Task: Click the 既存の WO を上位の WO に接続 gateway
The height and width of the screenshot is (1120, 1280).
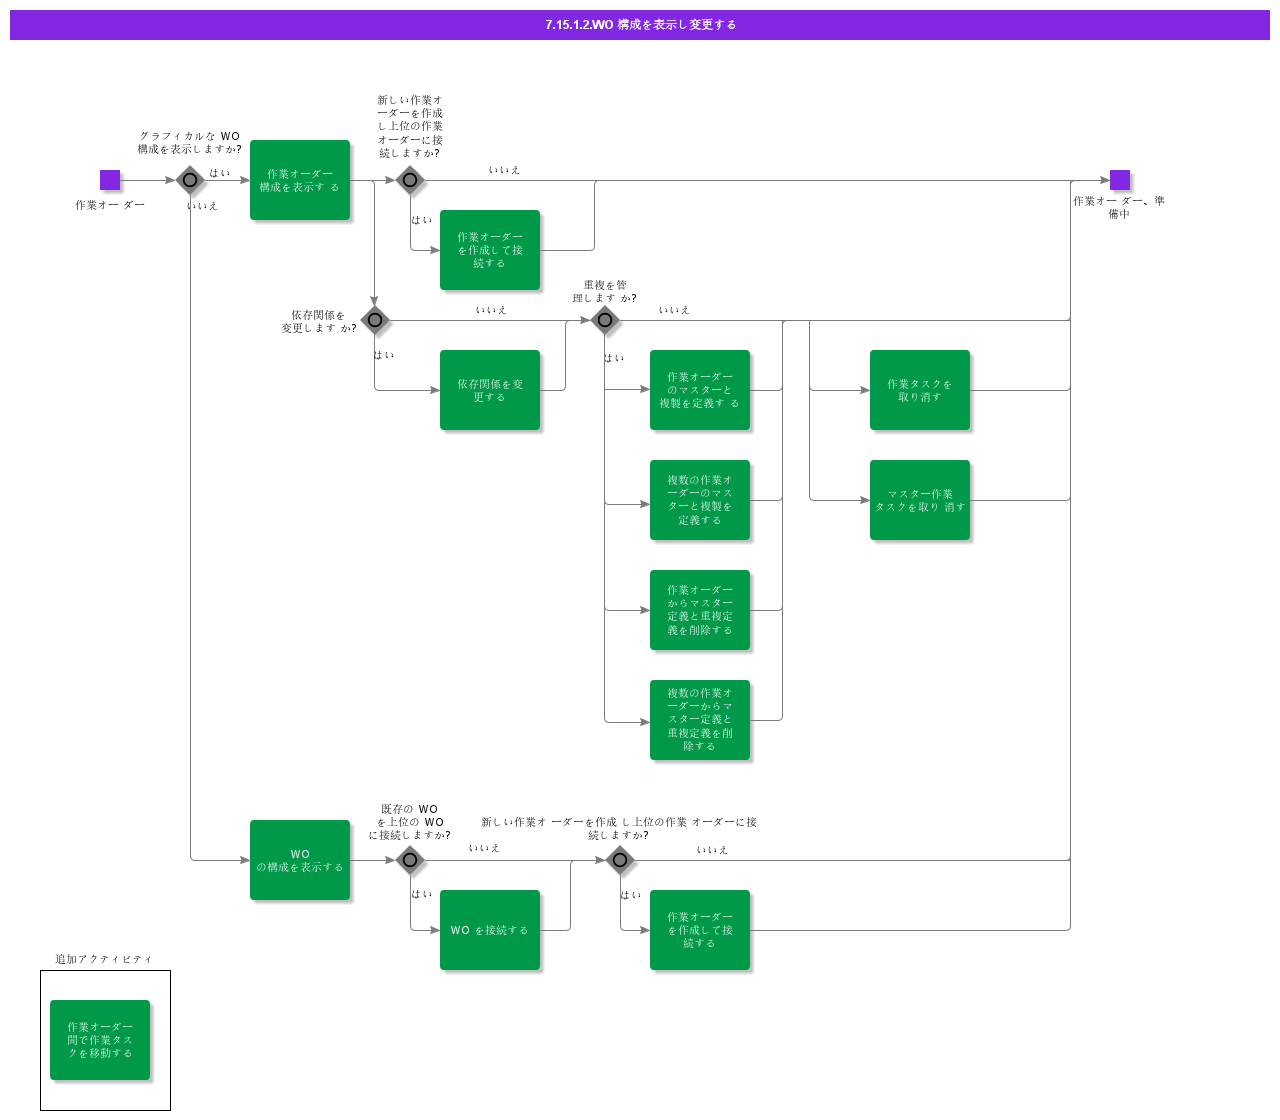Action: (410, 860)
